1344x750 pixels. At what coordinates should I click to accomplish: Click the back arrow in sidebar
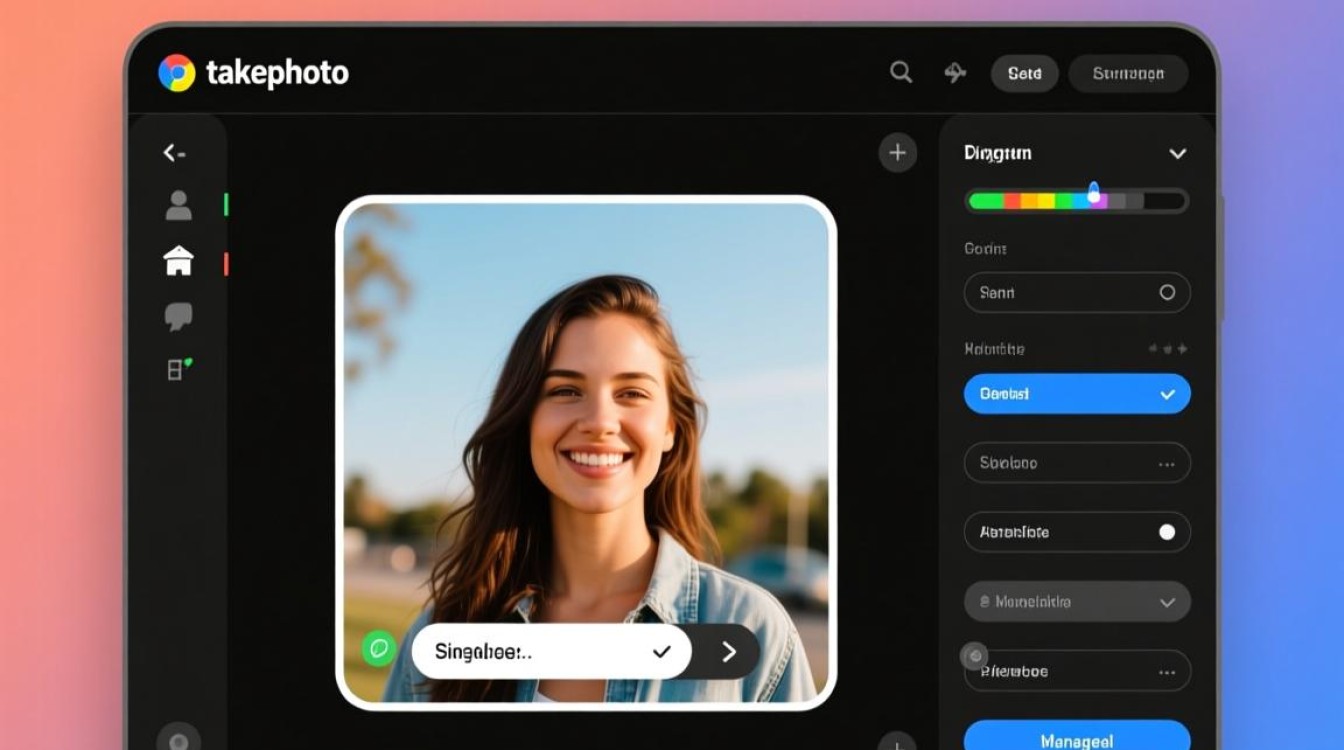coord(174,153)
